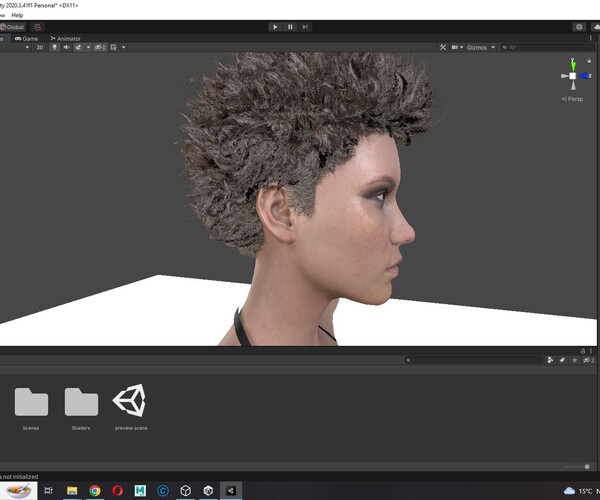Toggle scene audio speaker icon
600x500 pixels.
66,47
